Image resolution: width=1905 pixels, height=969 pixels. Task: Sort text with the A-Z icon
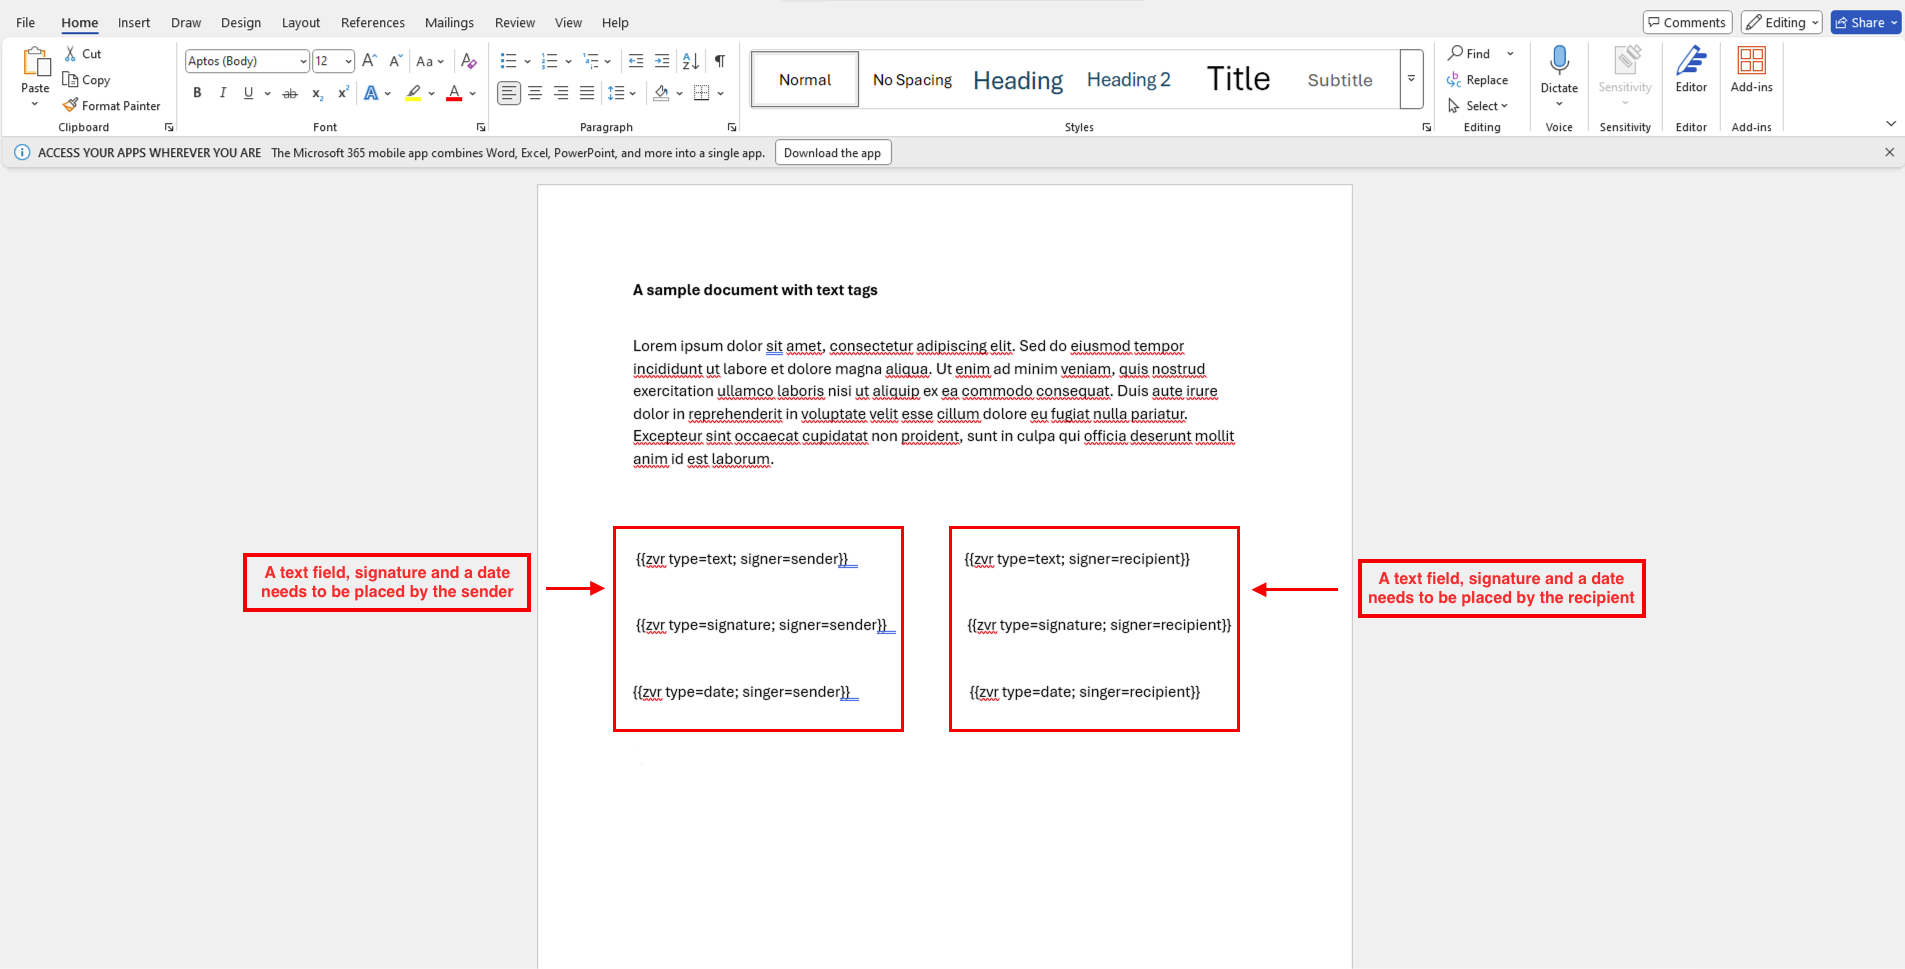click(x=691, y=61)
